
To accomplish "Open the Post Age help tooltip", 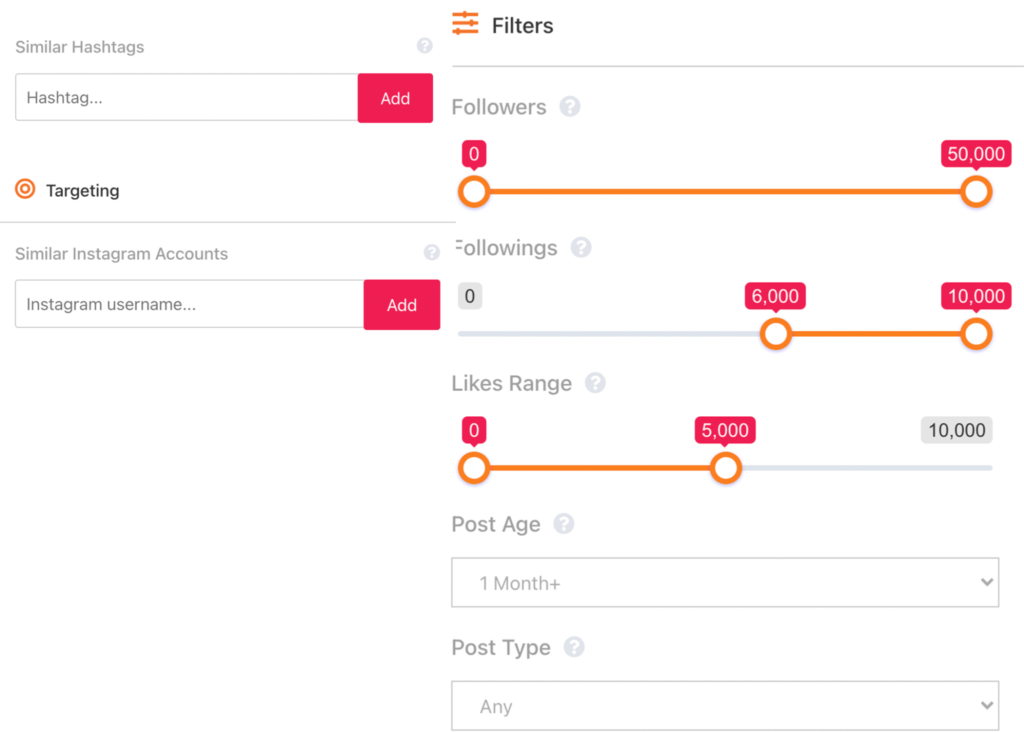I will [x=563, y=524].
